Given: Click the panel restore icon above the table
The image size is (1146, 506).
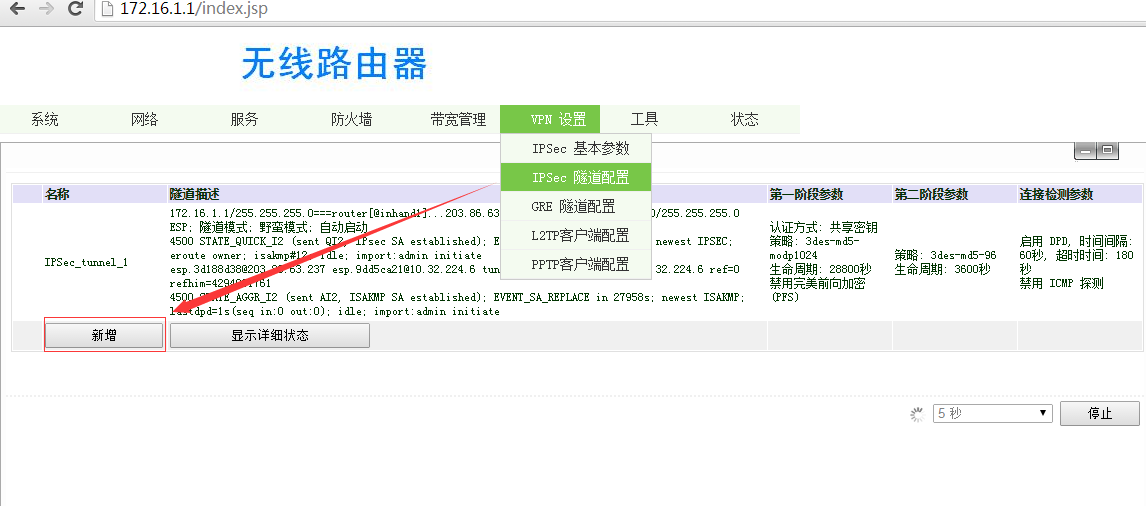Looking at the screenshot, I should pyautogui.click(x=1107, y=150).
